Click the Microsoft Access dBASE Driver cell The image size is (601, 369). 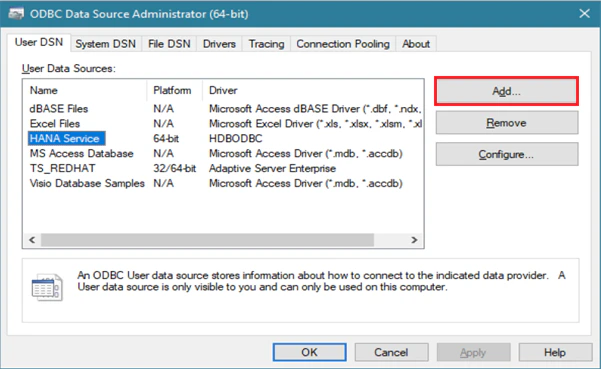(315, 108)
